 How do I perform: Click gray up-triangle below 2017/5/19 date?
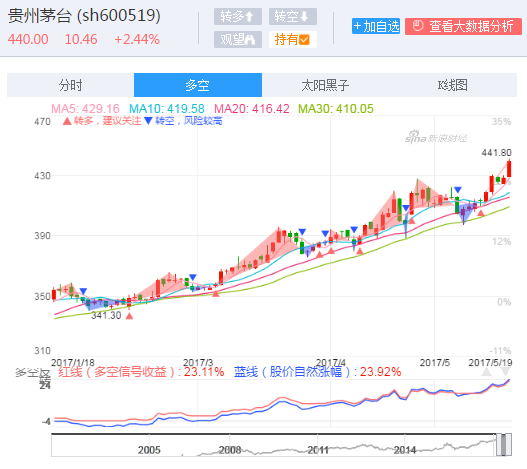pyautogui.click(x=486, y=372)
